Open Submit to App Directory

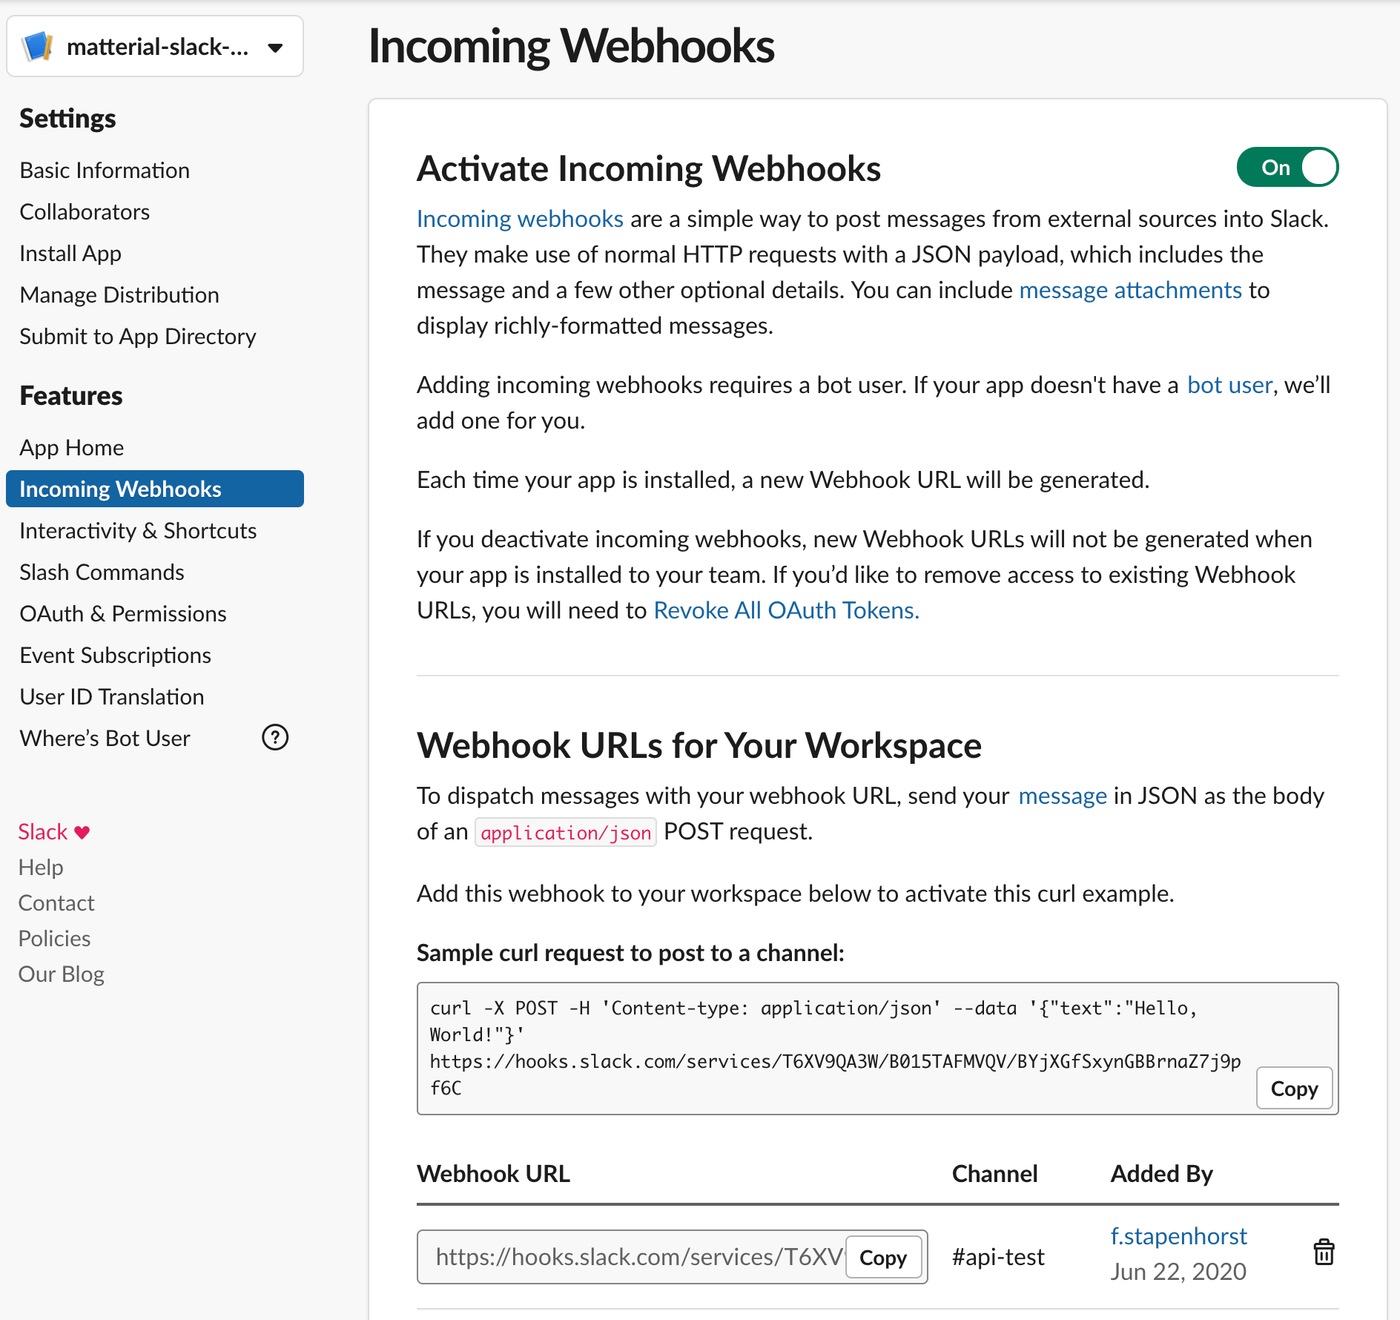coord(138,336)
